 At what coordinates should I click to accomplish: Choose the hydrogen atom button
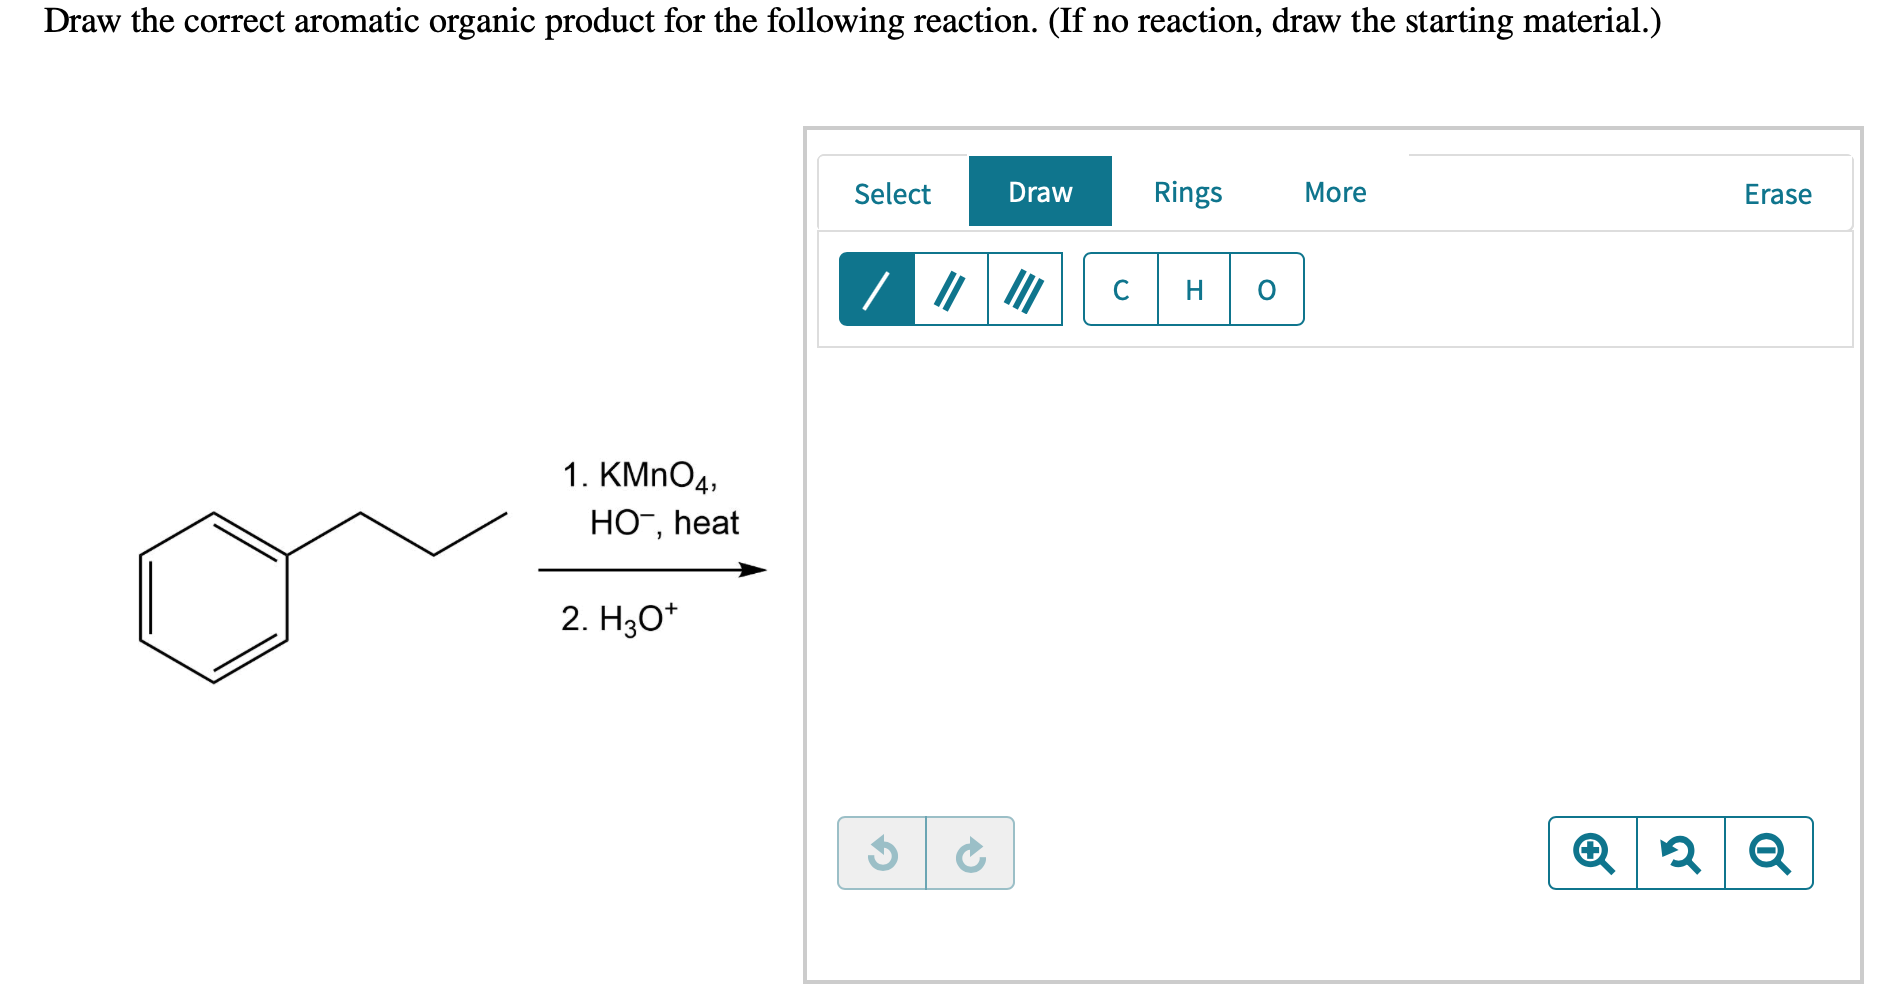[1194, 289]
